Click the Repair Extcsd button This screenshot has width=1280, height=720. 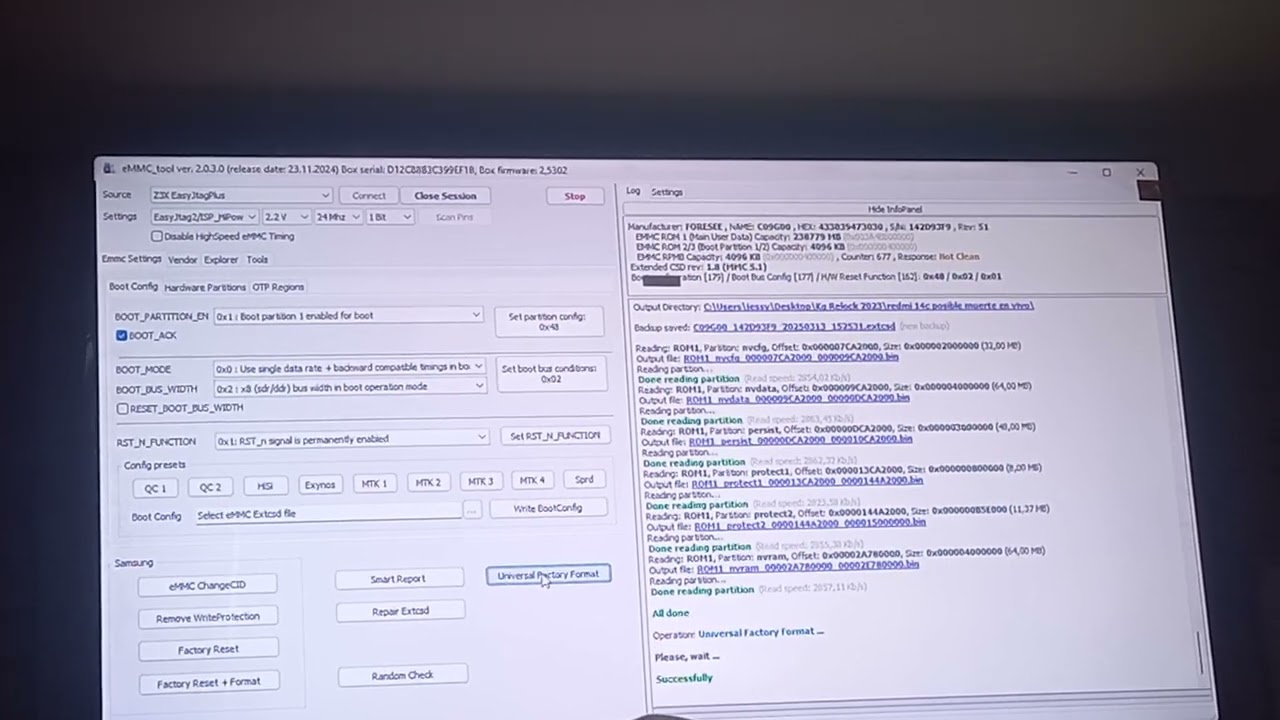click(400, 611)
